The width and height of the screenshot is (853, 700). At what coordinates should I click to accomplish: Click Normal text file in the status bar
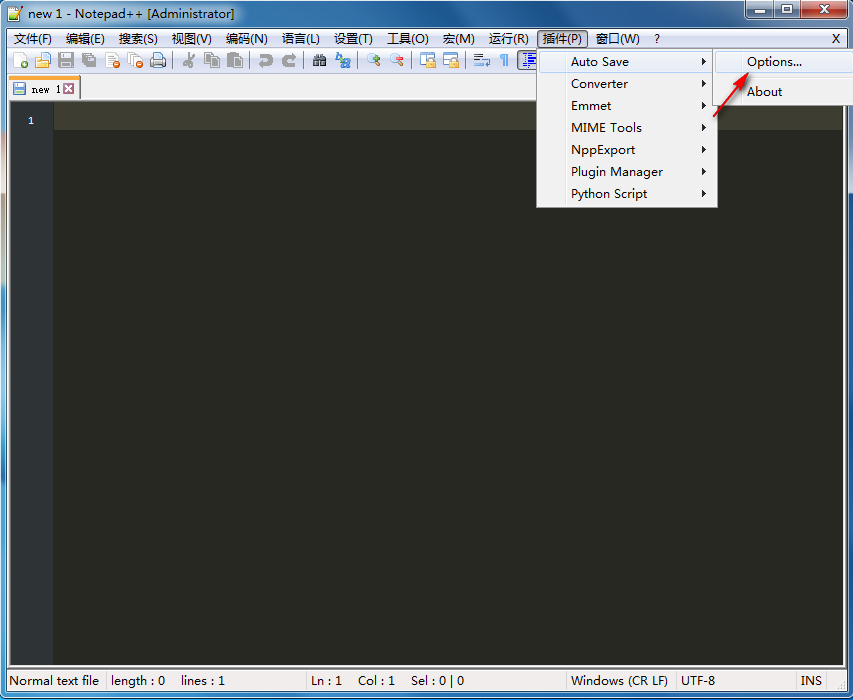pos(54,680)
